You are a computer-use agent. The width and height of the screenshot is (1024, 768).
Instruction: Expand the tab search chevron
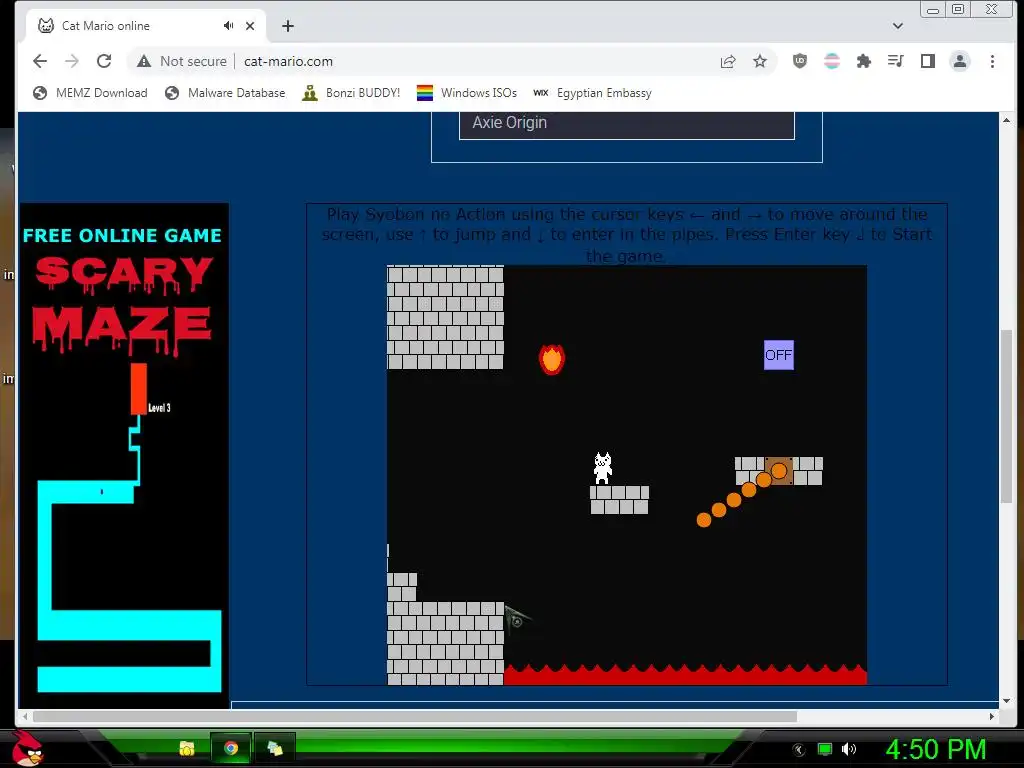click(x=898, y=26)
